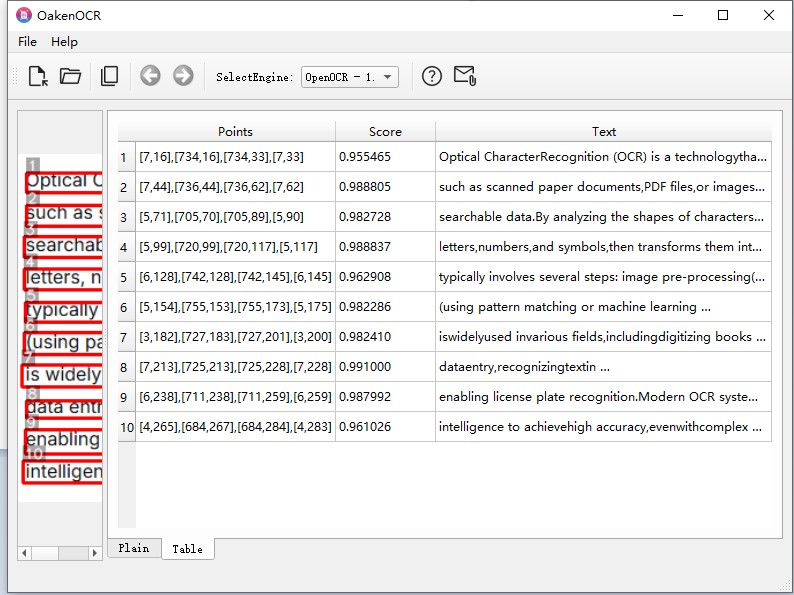Viewport: 794px width, 595px height.
Task: Select the Table tab
Action: pyautogui.click(x=187, y=549)
